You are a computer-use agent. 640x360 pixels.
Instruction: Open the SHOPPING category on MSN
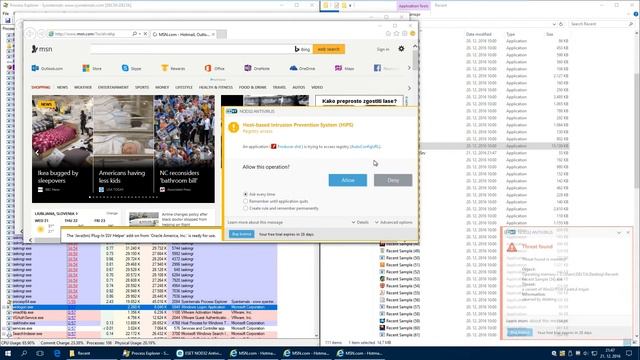click(41, 87)
